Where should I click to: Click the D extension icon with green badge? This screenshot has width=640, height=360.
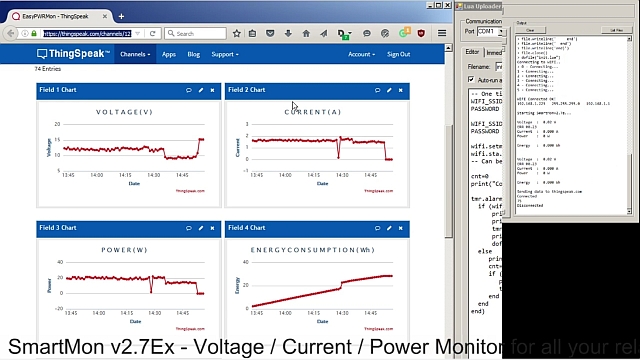coord(344,34)
